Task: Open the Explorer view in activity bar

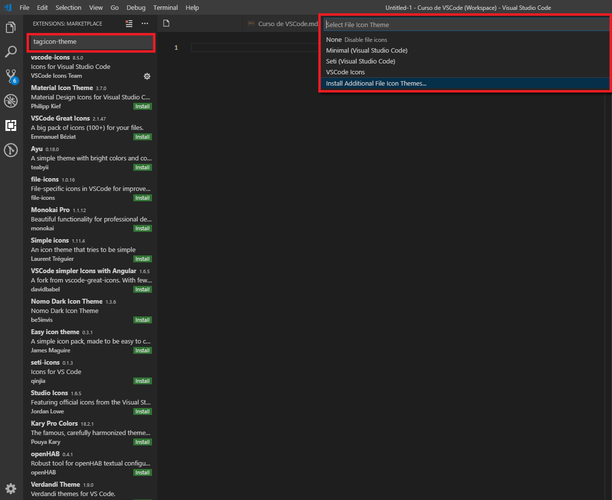Action: coord(11,27)
